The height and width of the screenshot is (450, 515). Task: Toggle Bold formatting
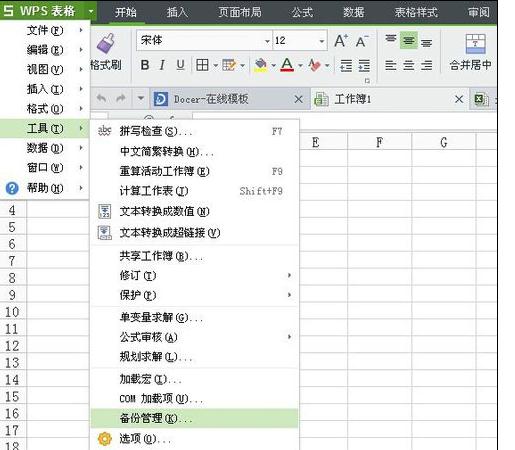(145, 65)
